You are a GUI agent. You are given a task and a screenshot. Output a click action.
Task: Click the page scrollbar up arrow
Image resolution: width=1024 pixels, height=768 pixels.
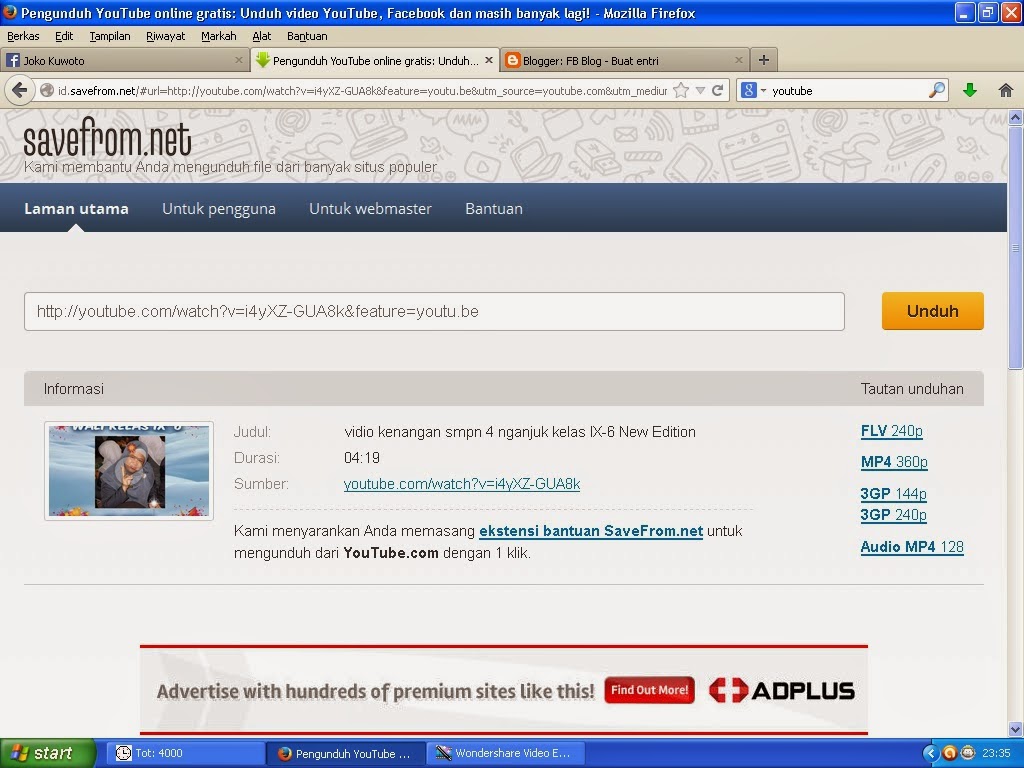(x=1016, y=118)
